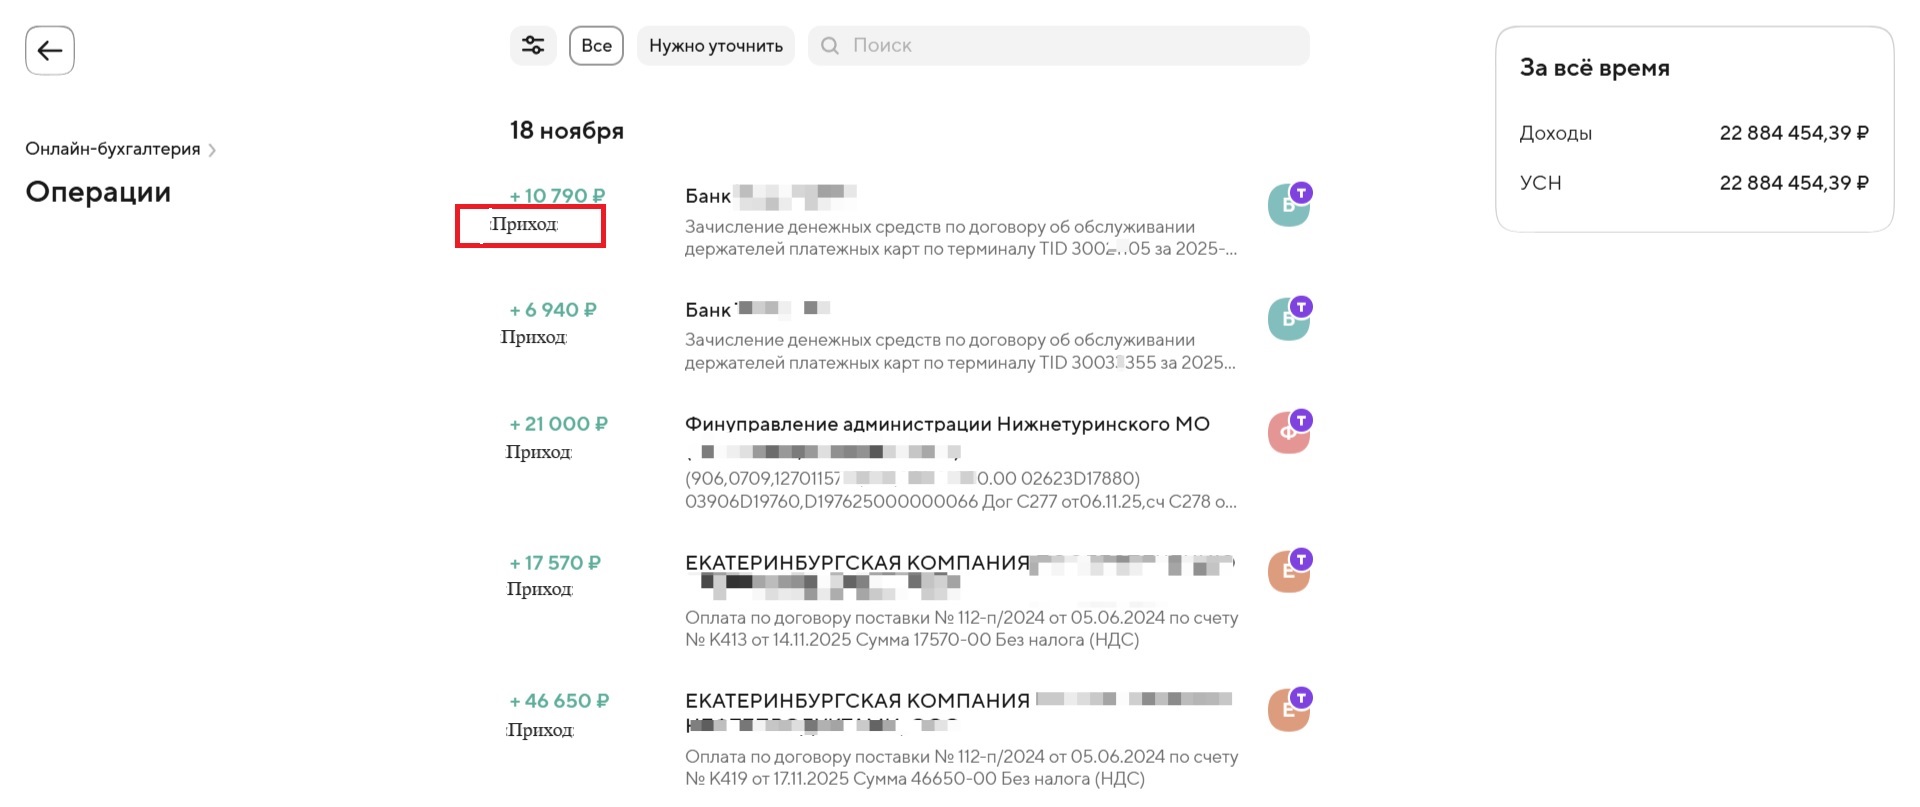Click the orange avatar of the 46 650 ₽ payment
The width and height of the screenshot is (1920, 807).
point(1288,711)
